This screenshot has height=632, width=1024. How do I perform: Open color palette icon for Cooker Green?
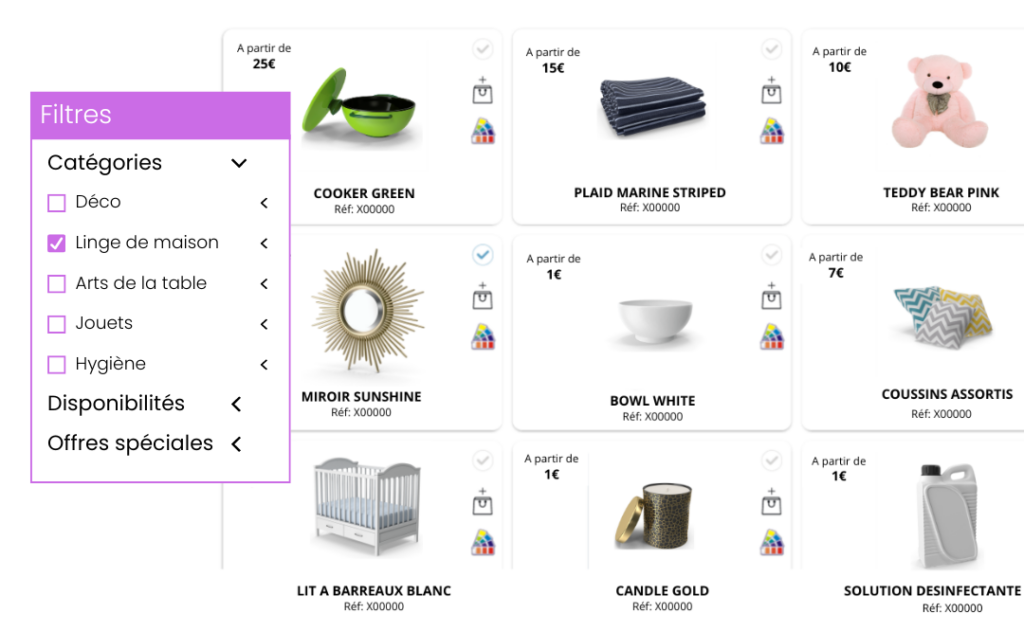click(483, 131)
